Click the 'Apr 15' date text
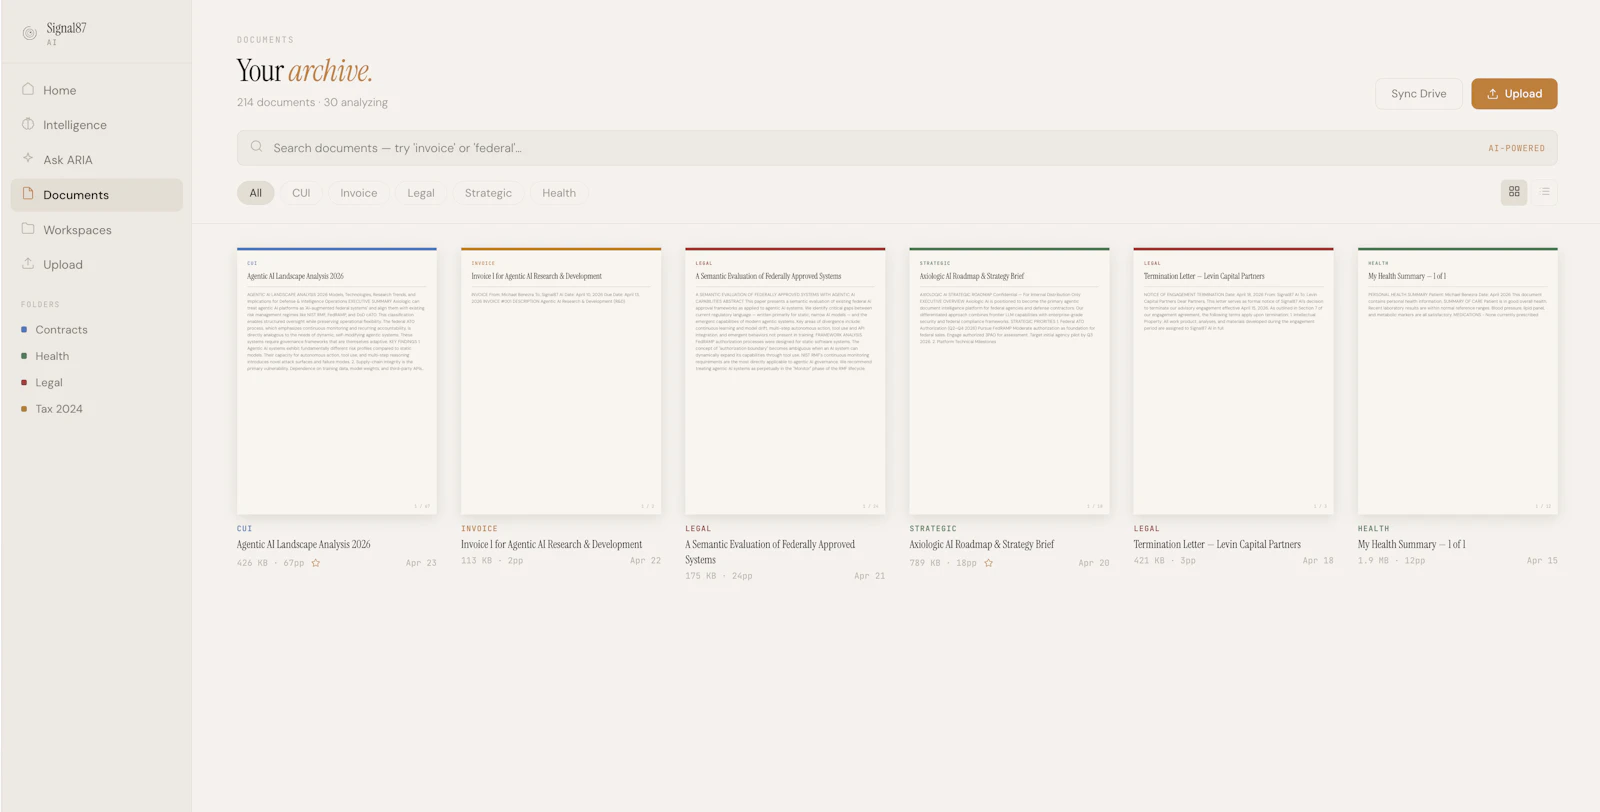 1542,561
